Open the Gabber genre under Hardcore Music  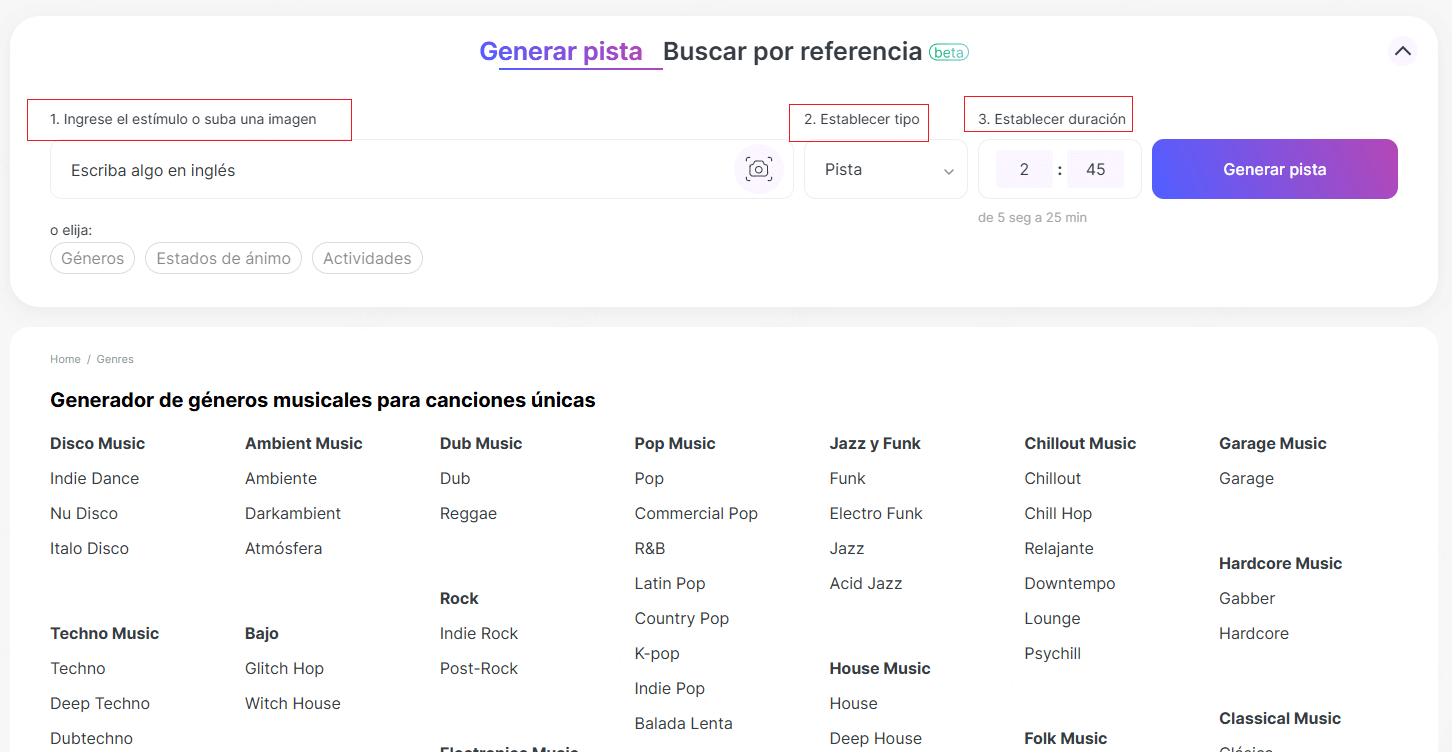point(1247,598)
